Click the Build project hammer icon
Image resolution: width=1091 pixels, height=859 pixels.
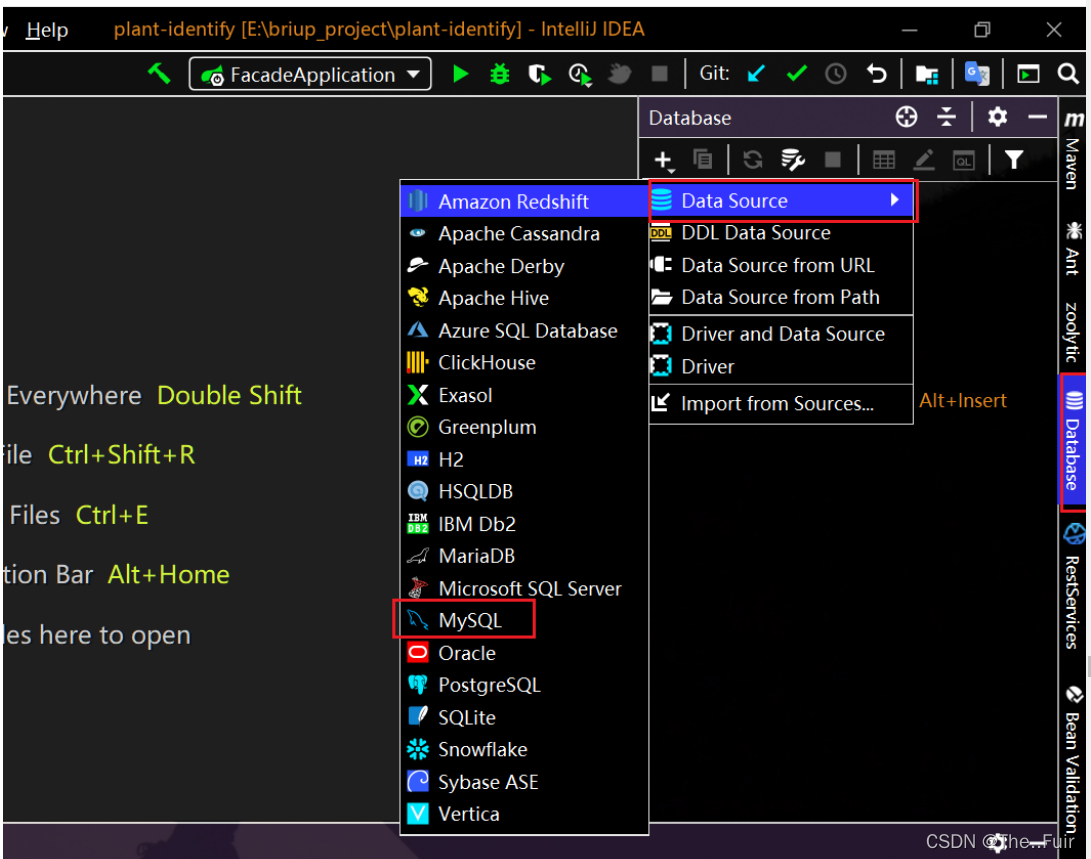click(x=159, y=73)
